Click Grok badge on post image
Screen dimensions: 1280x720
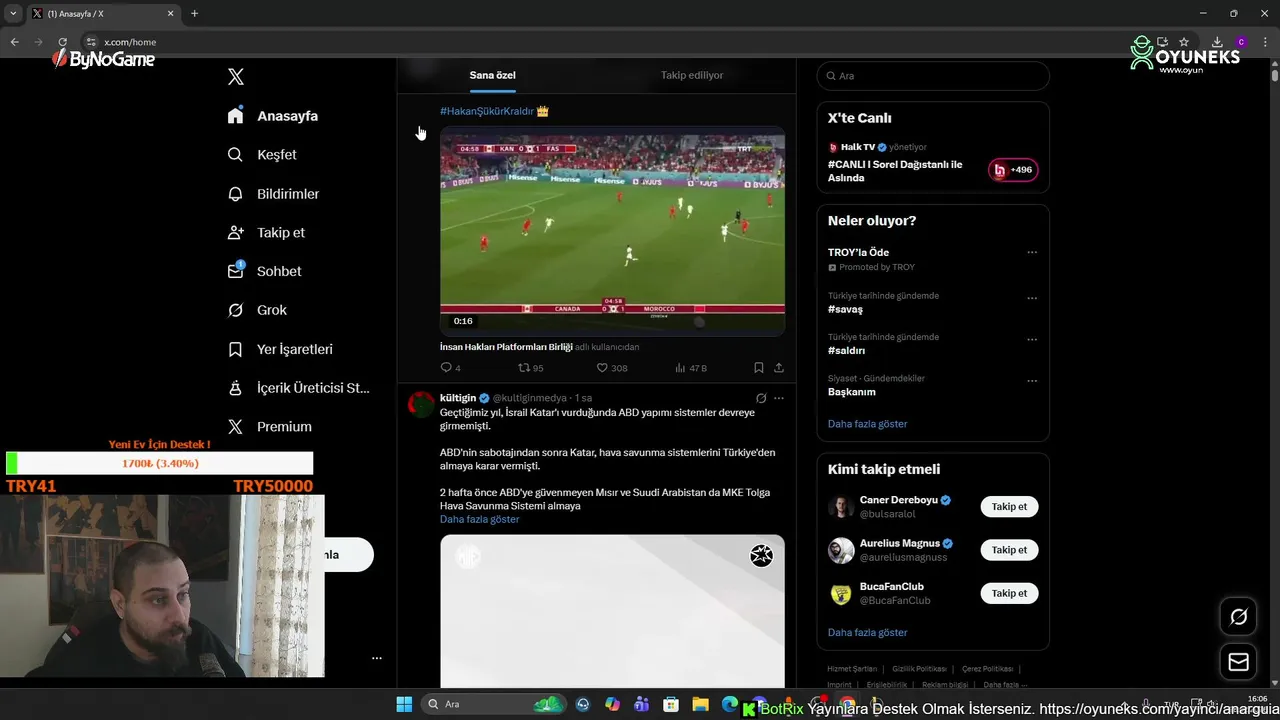point(762,556)
